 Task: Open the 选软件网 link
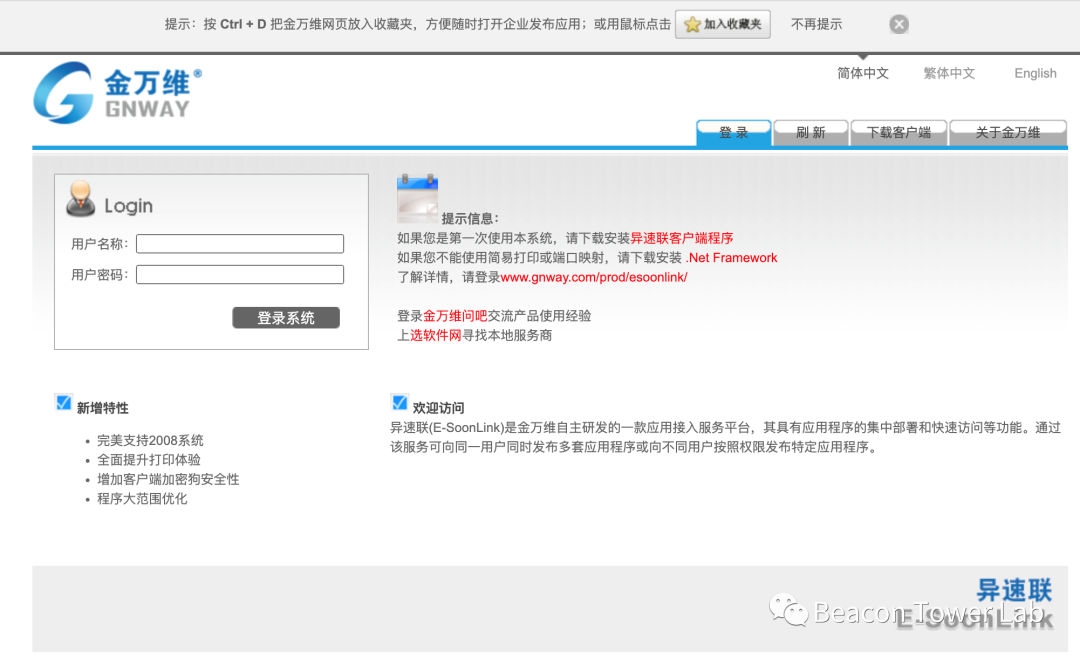(x=436, y=335)
